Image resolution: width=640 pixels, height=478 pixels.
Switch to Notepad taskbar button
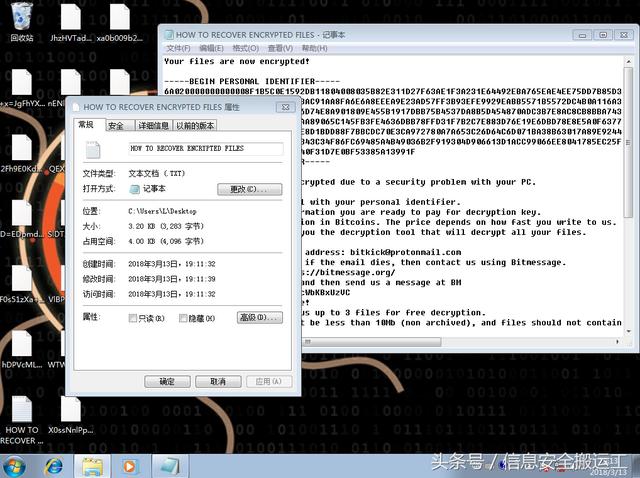169,467
